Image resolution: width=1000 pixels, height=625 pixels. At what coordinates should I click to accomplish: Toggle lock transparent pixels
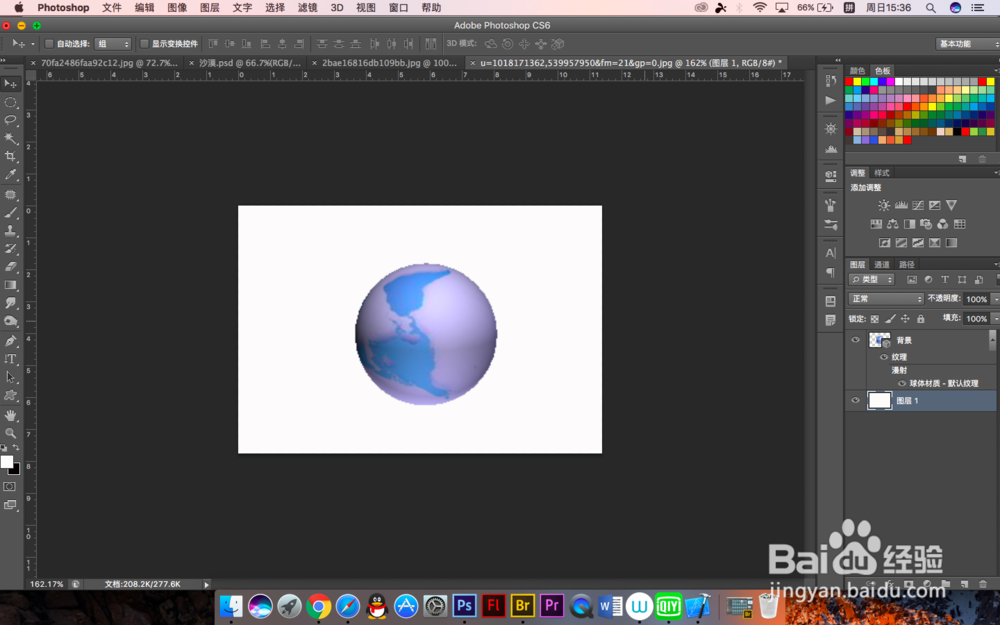tap(874, 319)
